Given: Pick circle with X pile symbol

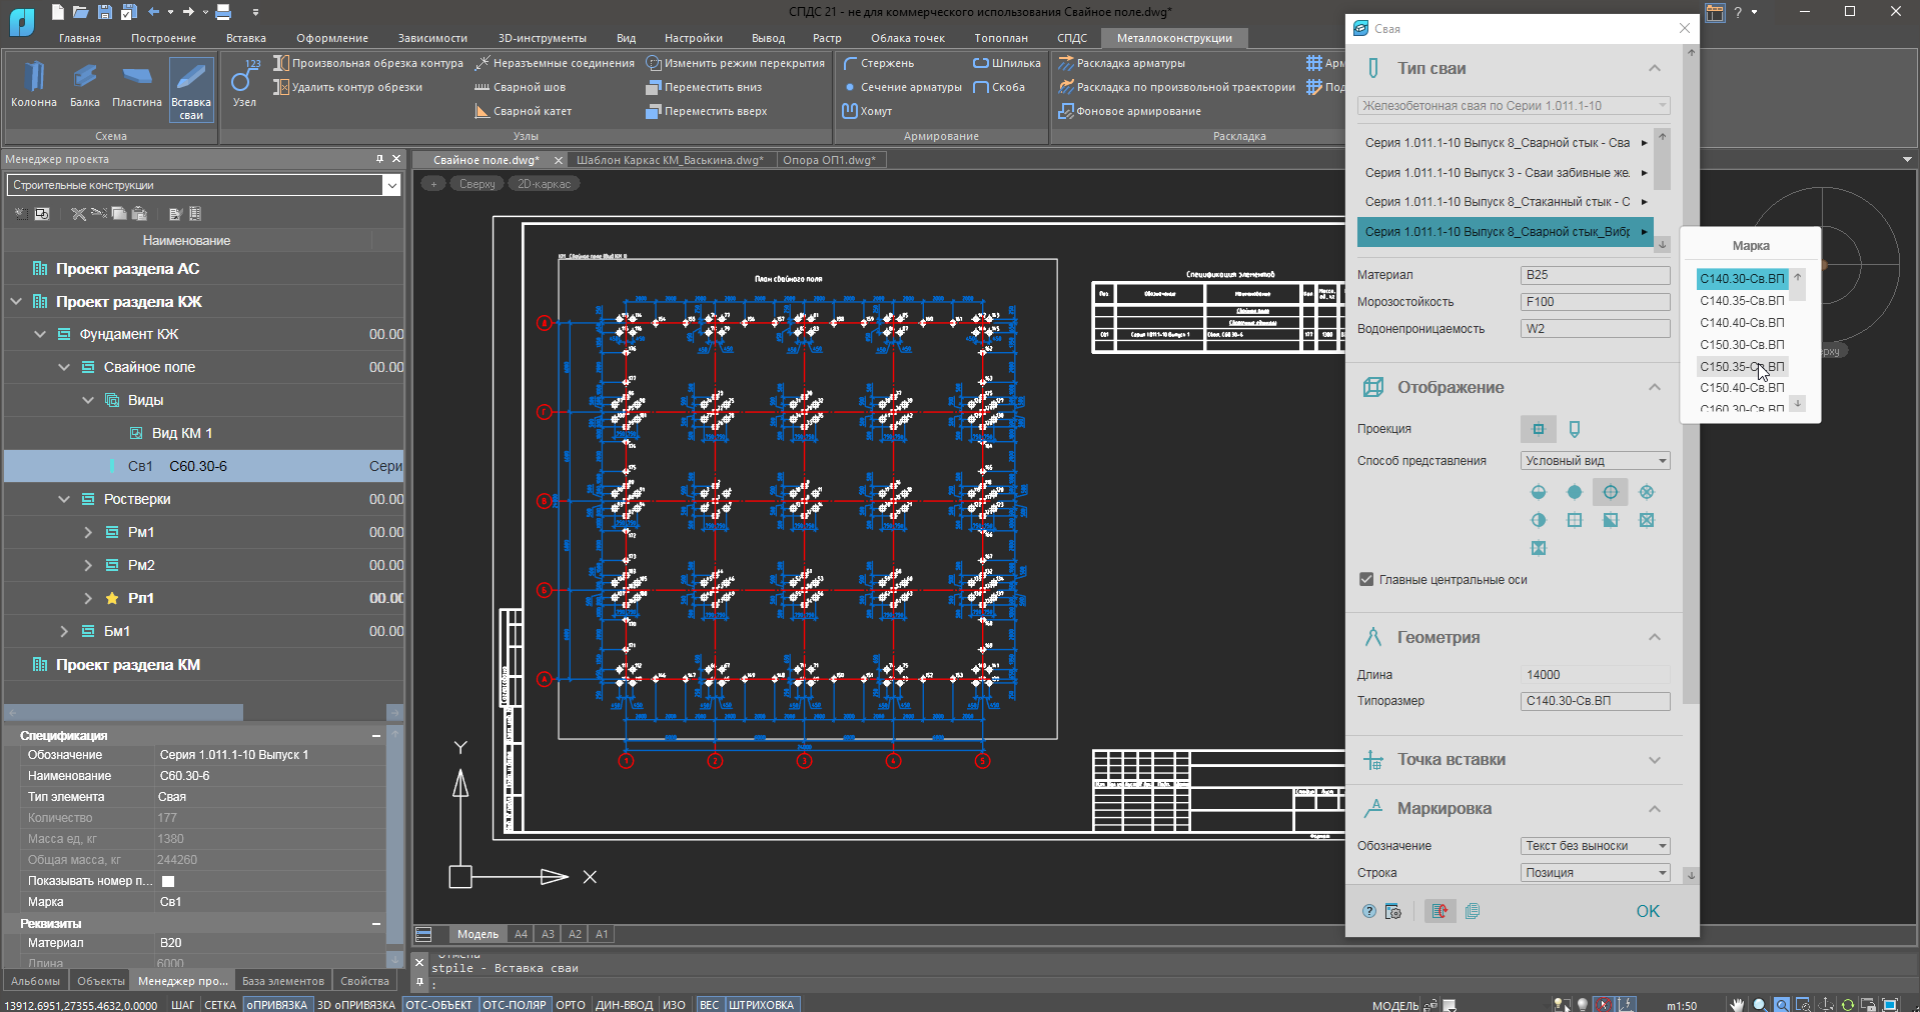Looking at the screenshot, I should 1646,492.
